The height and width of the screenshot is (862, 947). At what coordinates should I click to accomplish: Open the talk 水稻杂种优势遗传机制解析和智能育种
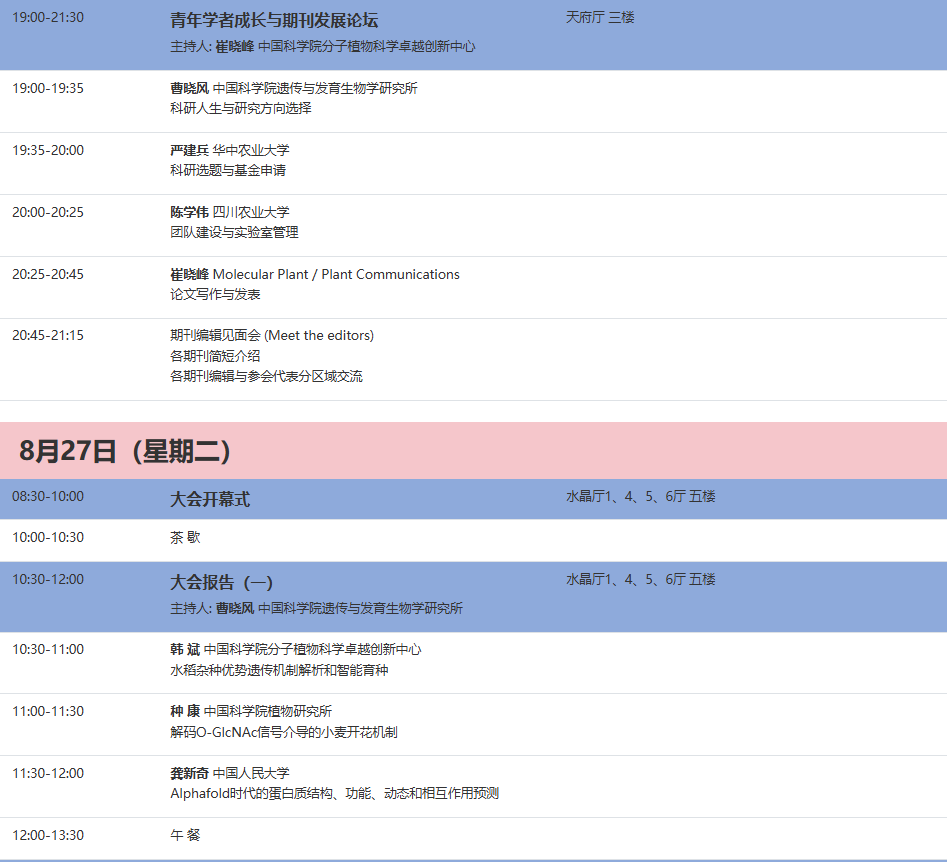pyautogui.click(x=279, y=670)
